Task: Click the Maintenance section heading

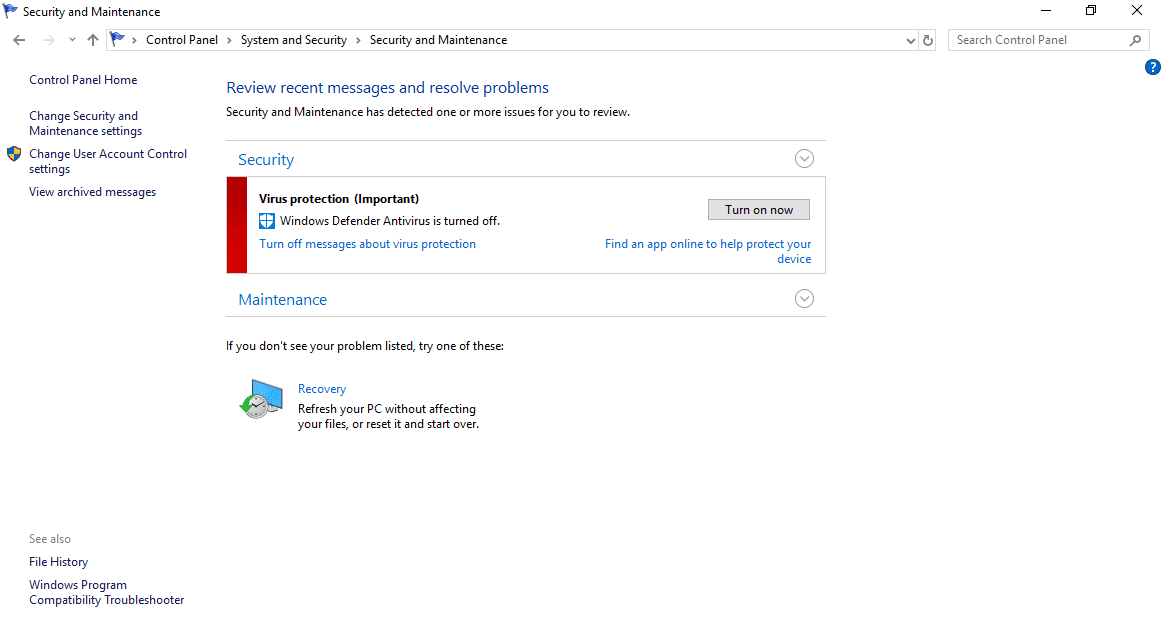Action: [282, 300]
